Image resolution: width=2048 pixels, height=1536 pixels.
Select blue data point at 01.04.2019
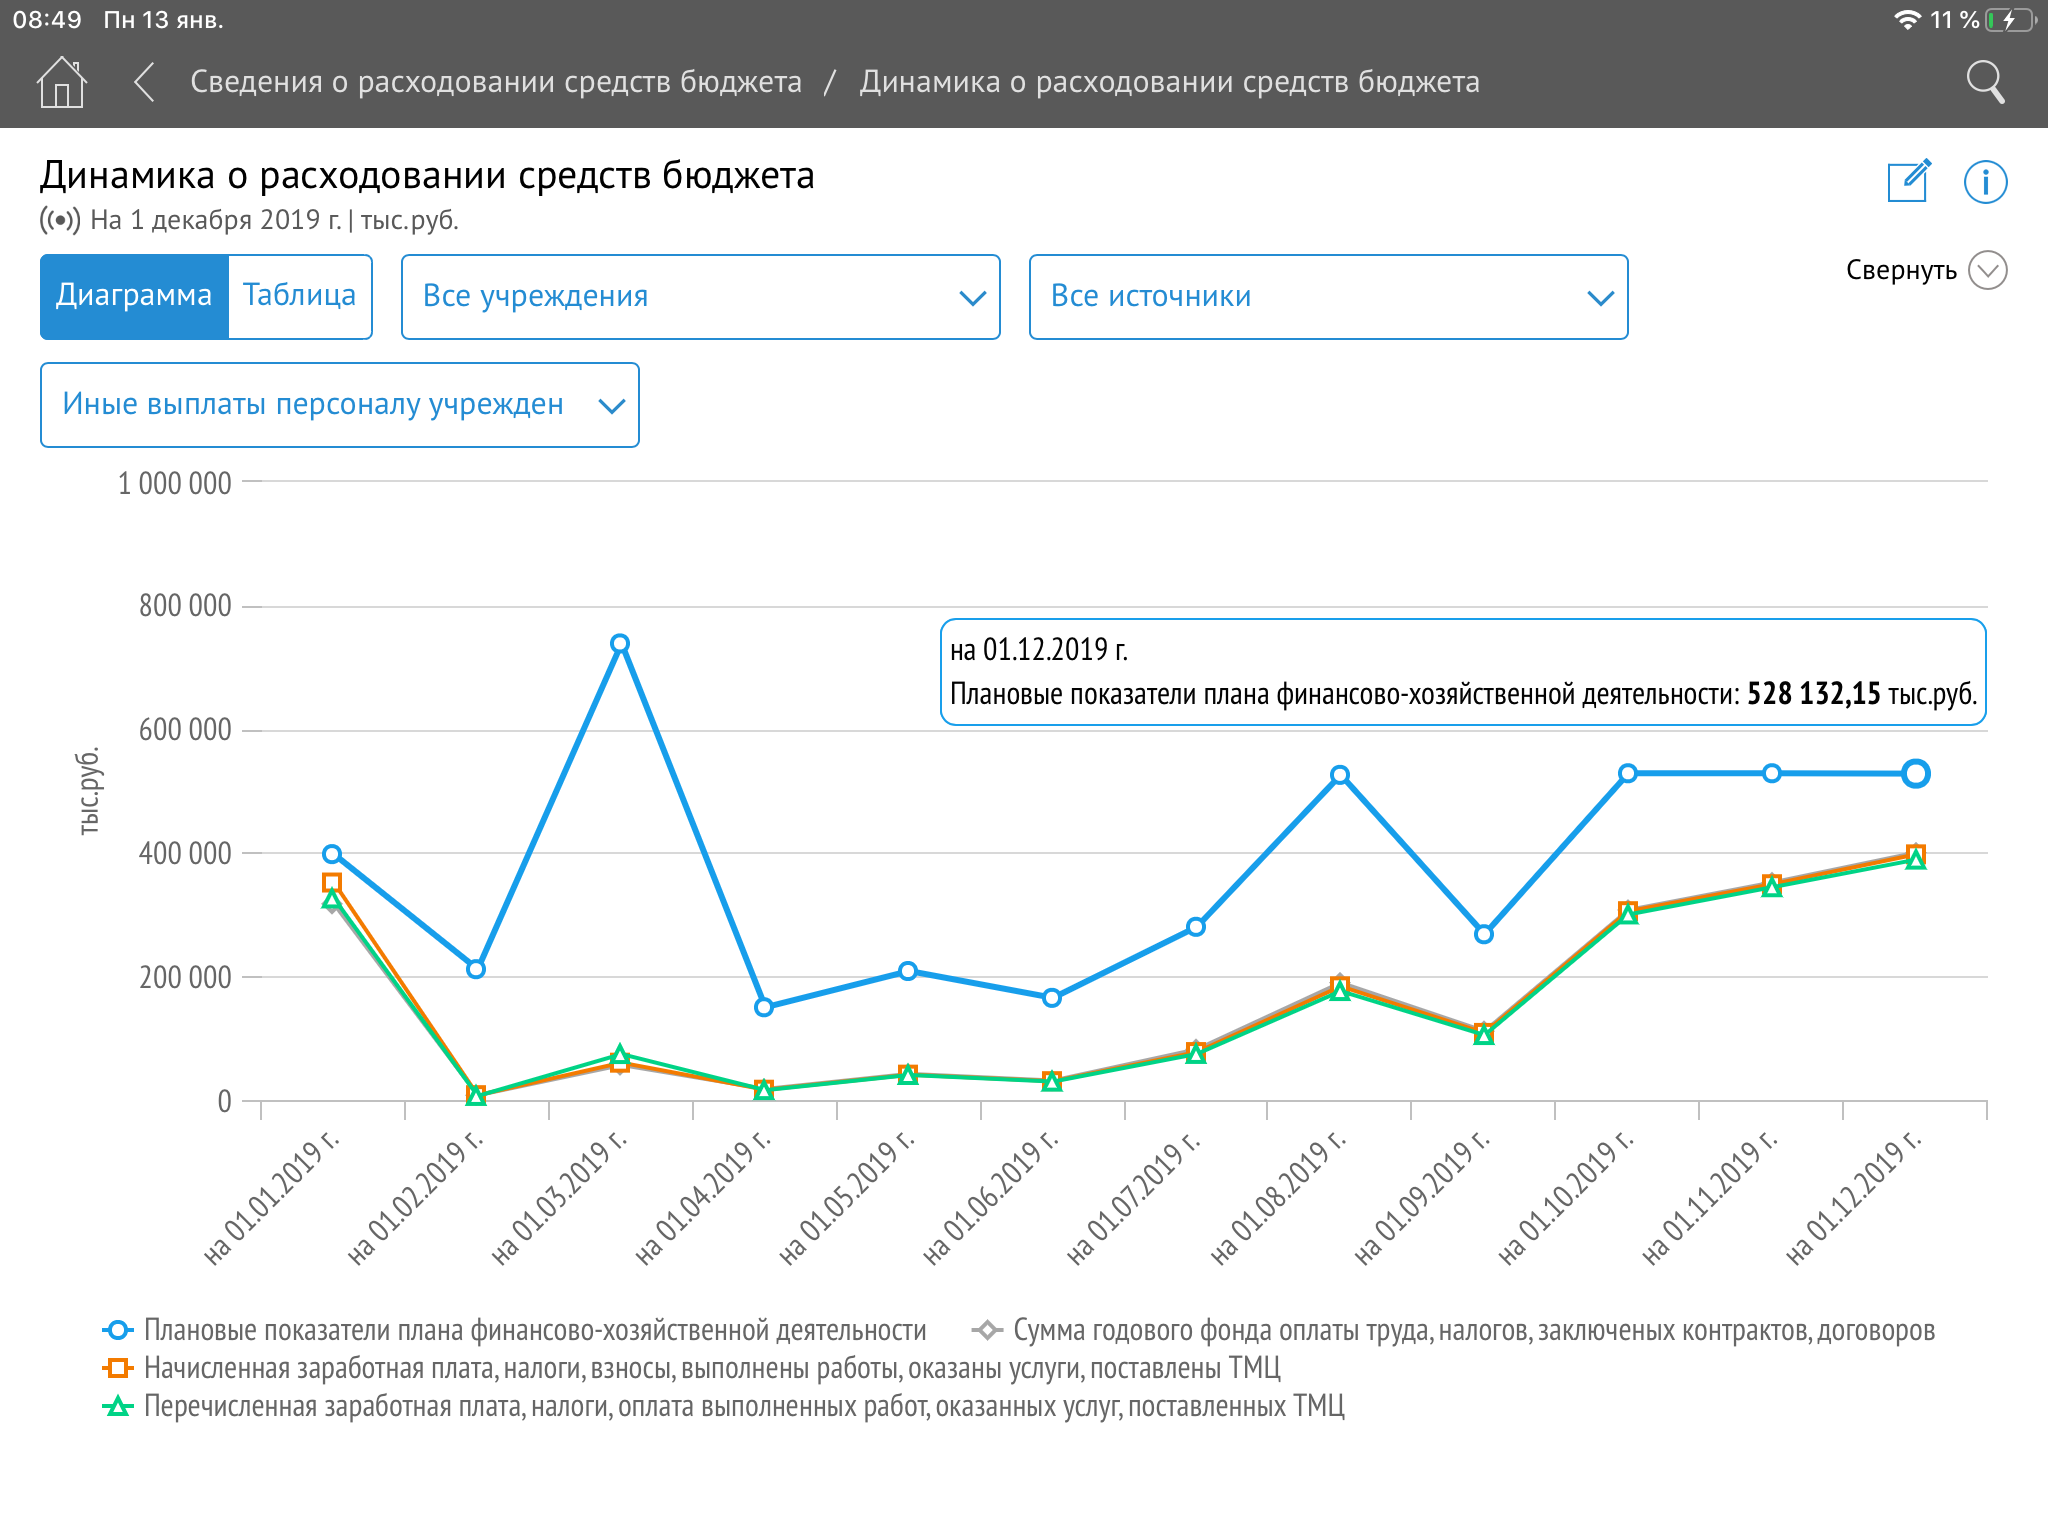point(764,1007)
